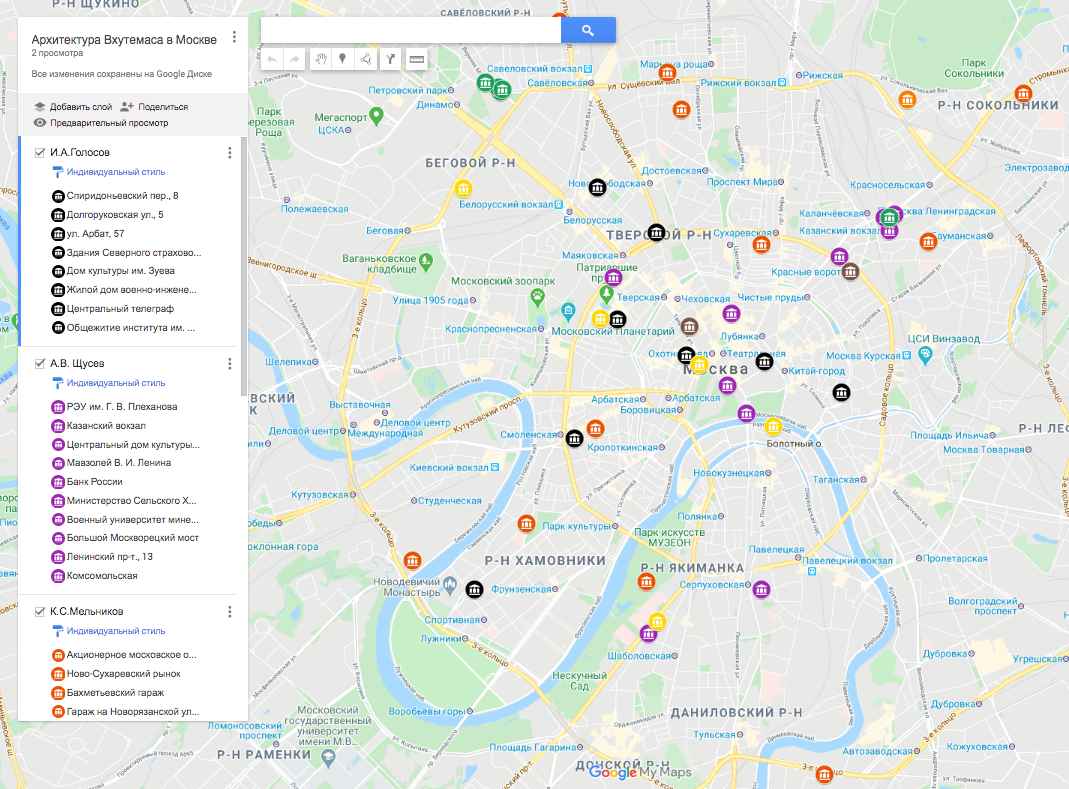Select Ново-Сухаревский рынок list item
This screenshot has width=1069, height=789.
coord(123,674)
